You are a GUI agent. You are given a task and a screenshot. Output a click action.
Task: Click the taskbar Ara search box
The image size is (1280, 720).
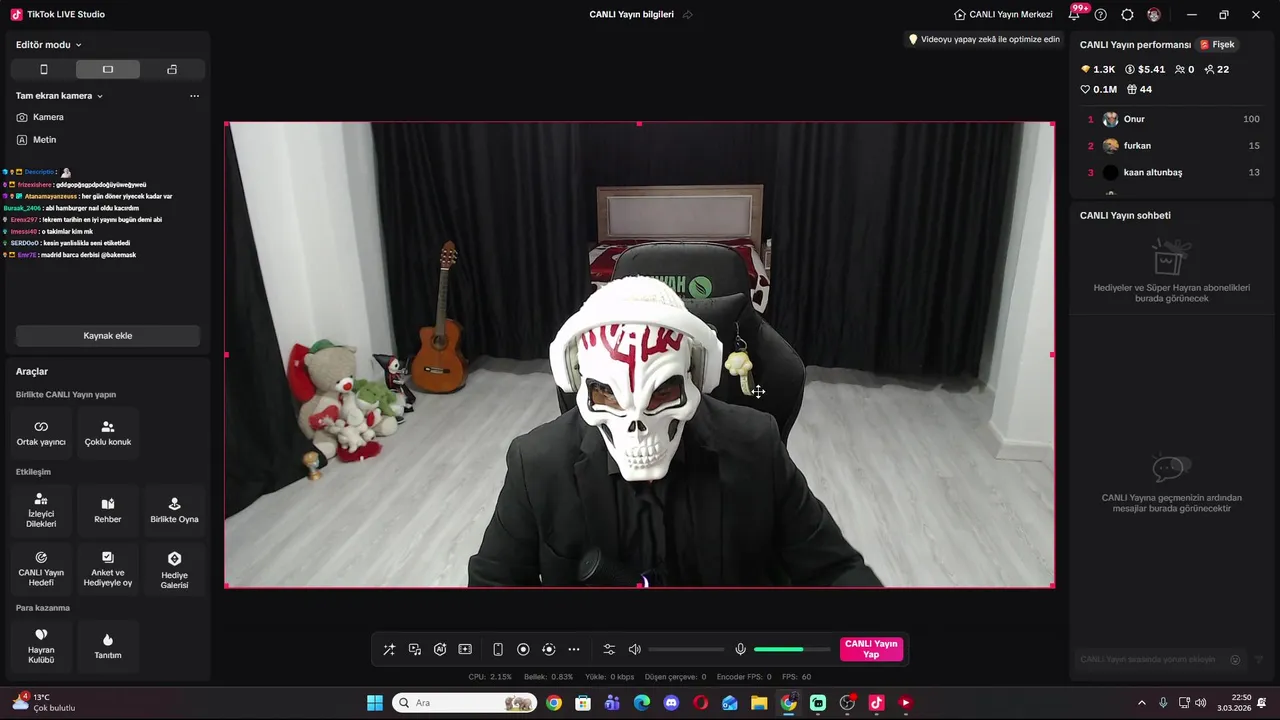pyautogui.click(x=463, y=703)
